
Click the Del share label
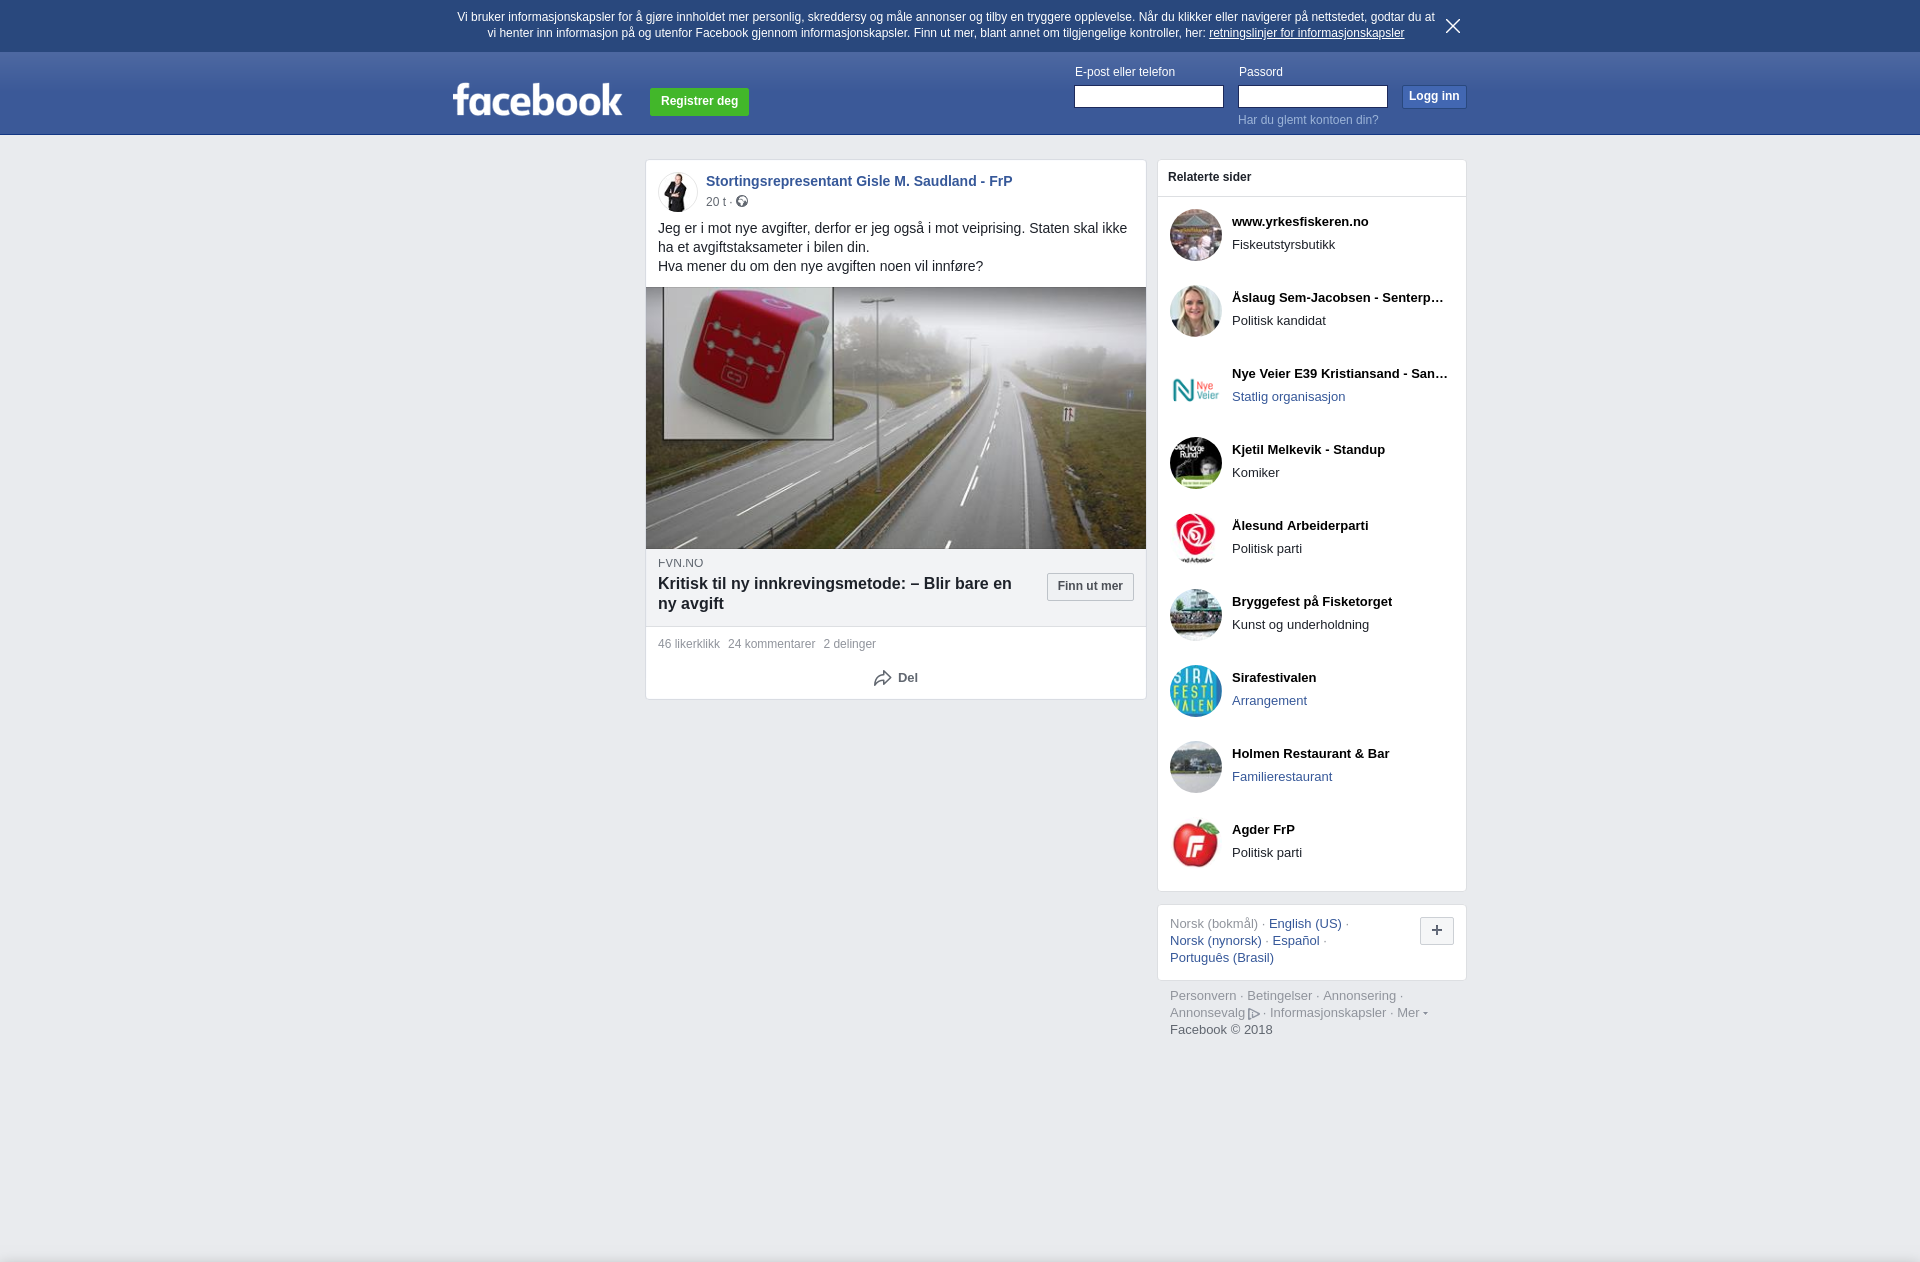908,678
